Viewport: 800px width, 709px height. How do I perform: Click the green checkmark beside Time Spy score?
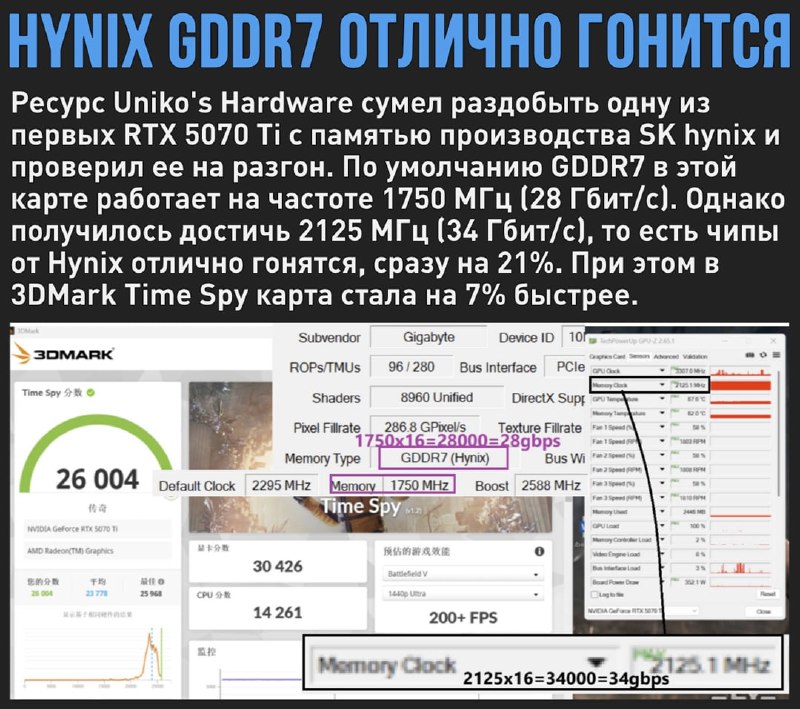click(91, 393)
